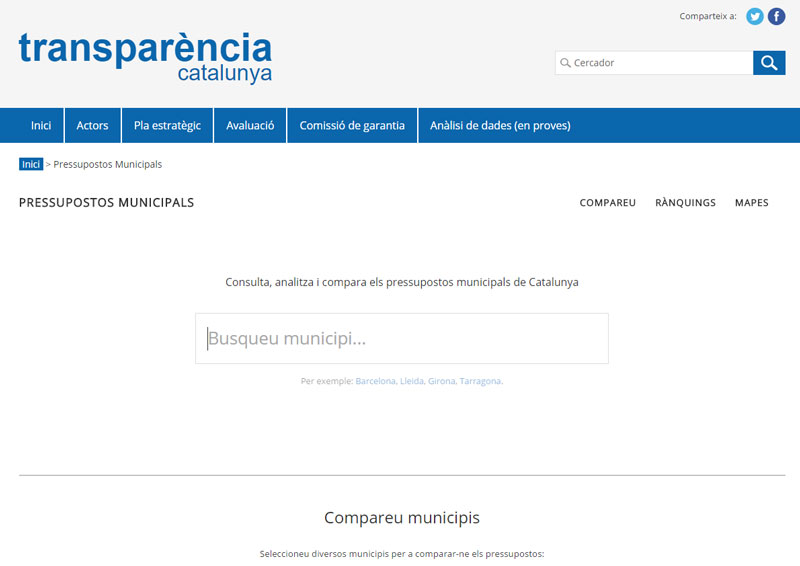Select the Barcelona example link

[x=375, y=381]
